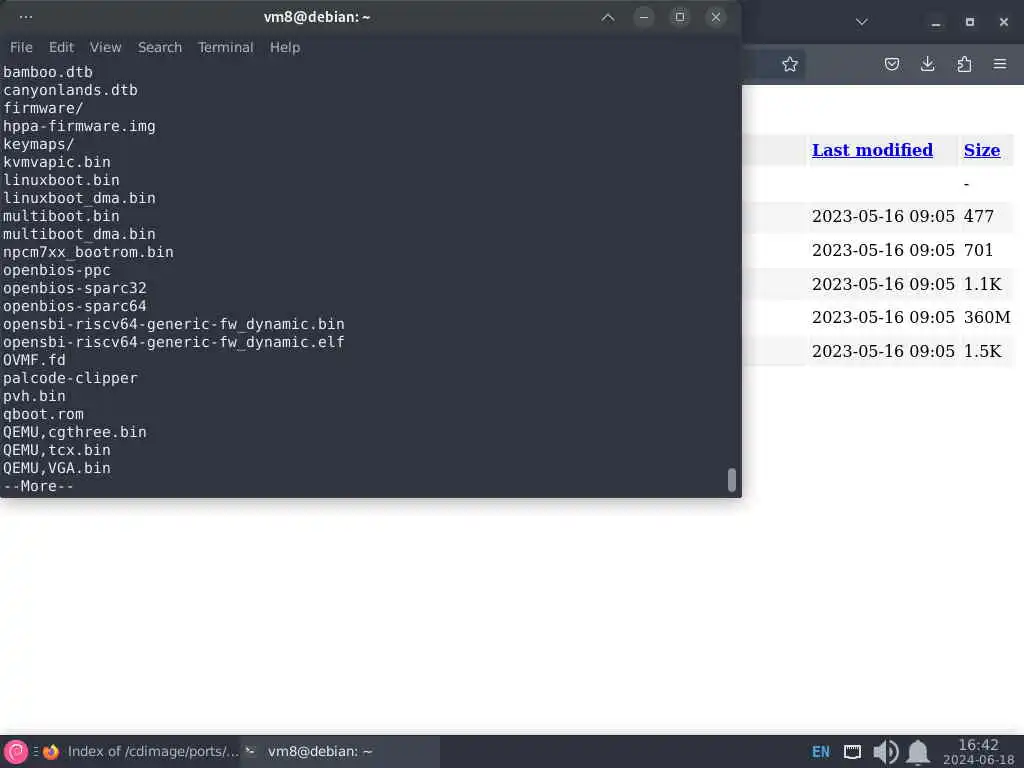Sort listing by Last modified link
The image size is (1024, 768).
coord(872,150)
